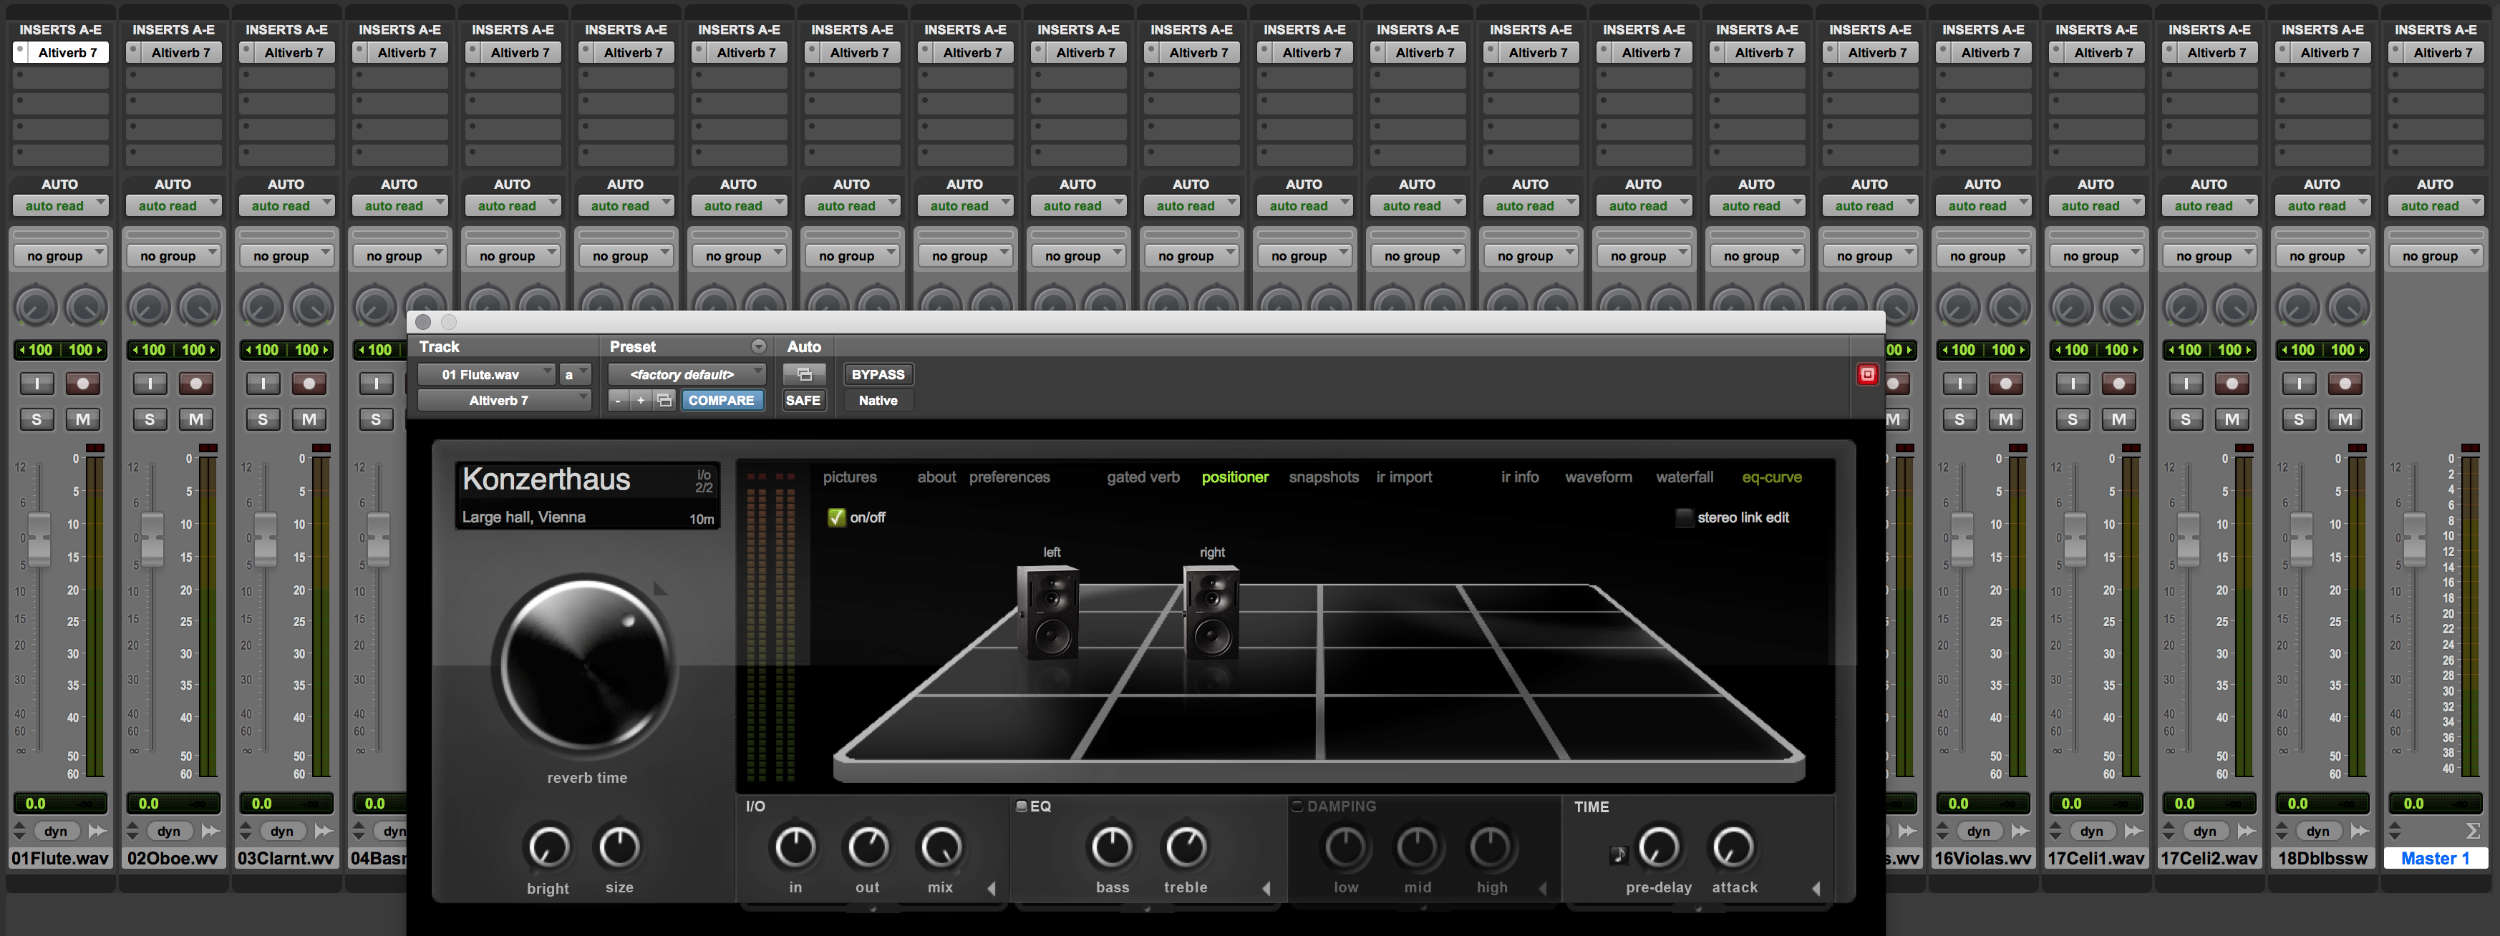Toggle the DAMPING section enable switch
Viewport: 2500px width, 936px height.
pyautogui.click(x=1297, y=806)
